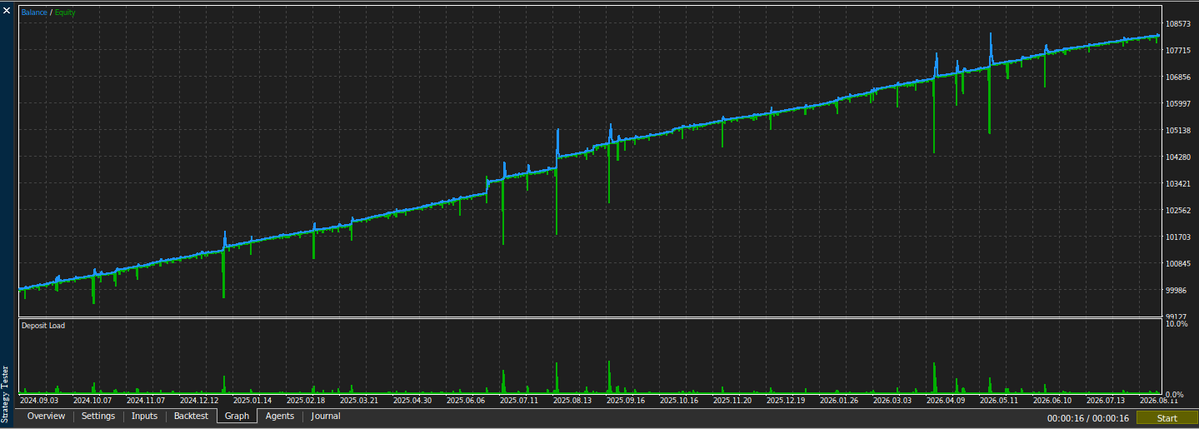
Task: Click the 2026.07.13 date label
Action: click(x=1106, y=400)
